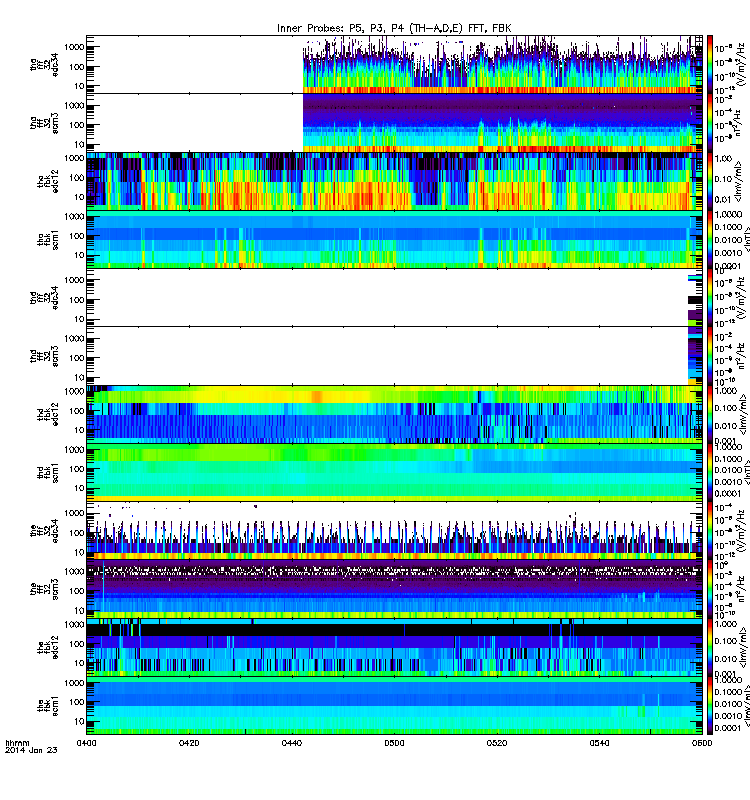Select the 'tha fff 32 scm3' panel label
The image size is (750, 800).
[44, 123]
